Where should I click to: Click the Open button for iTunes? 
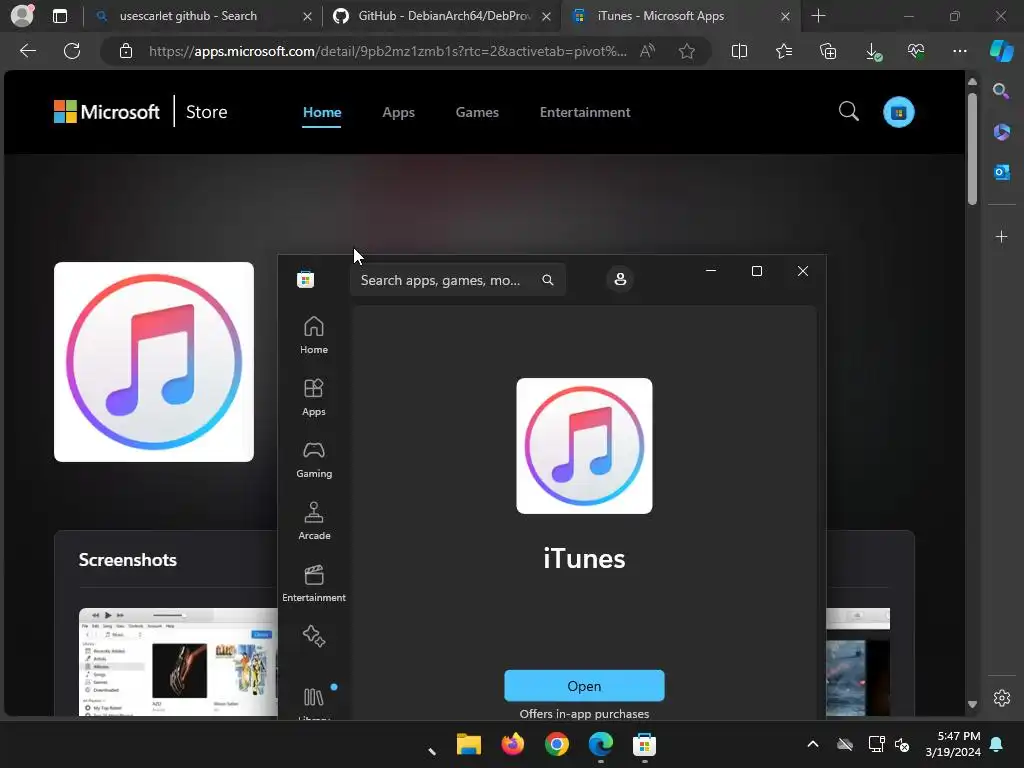584,686
